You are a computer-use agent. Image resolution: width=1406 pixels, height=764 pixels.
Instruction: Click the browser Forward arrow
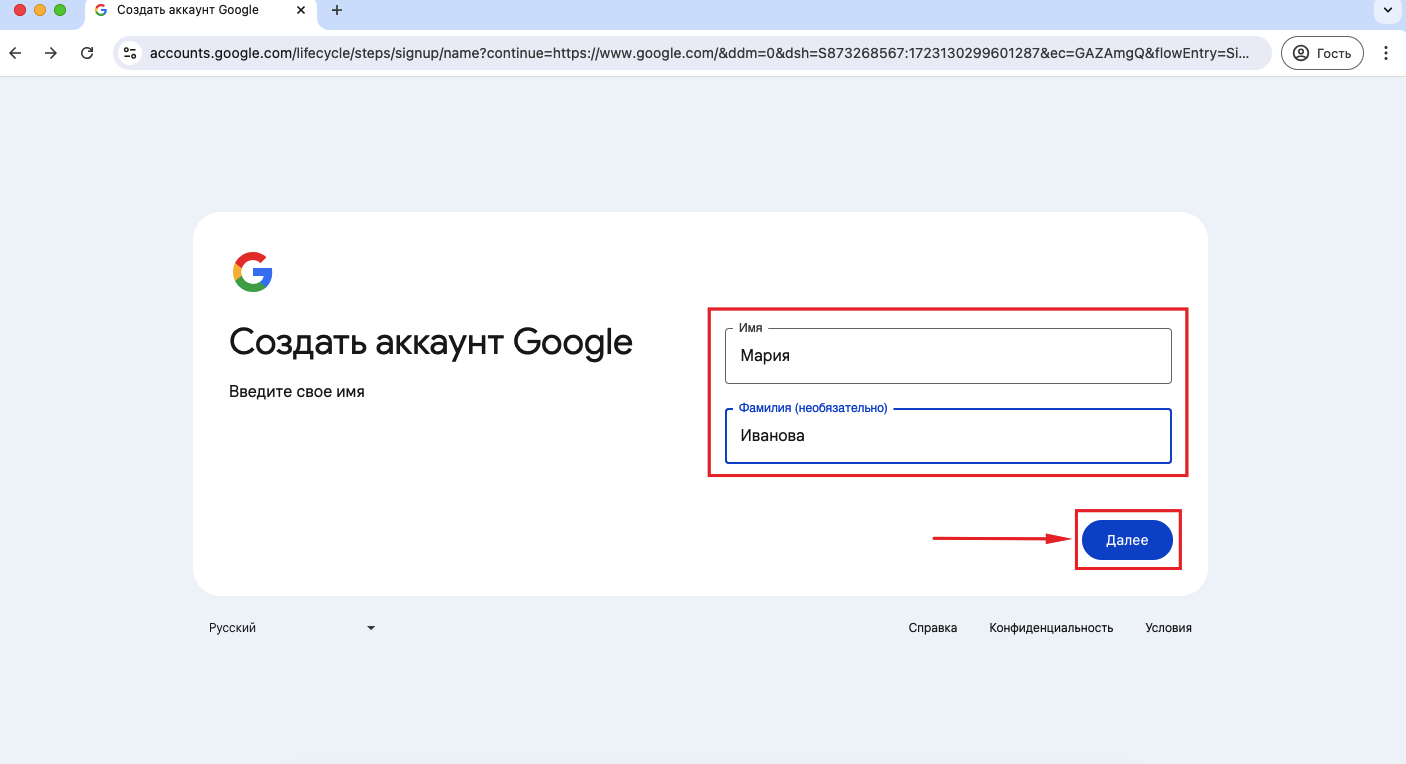(x=51, y=53)
